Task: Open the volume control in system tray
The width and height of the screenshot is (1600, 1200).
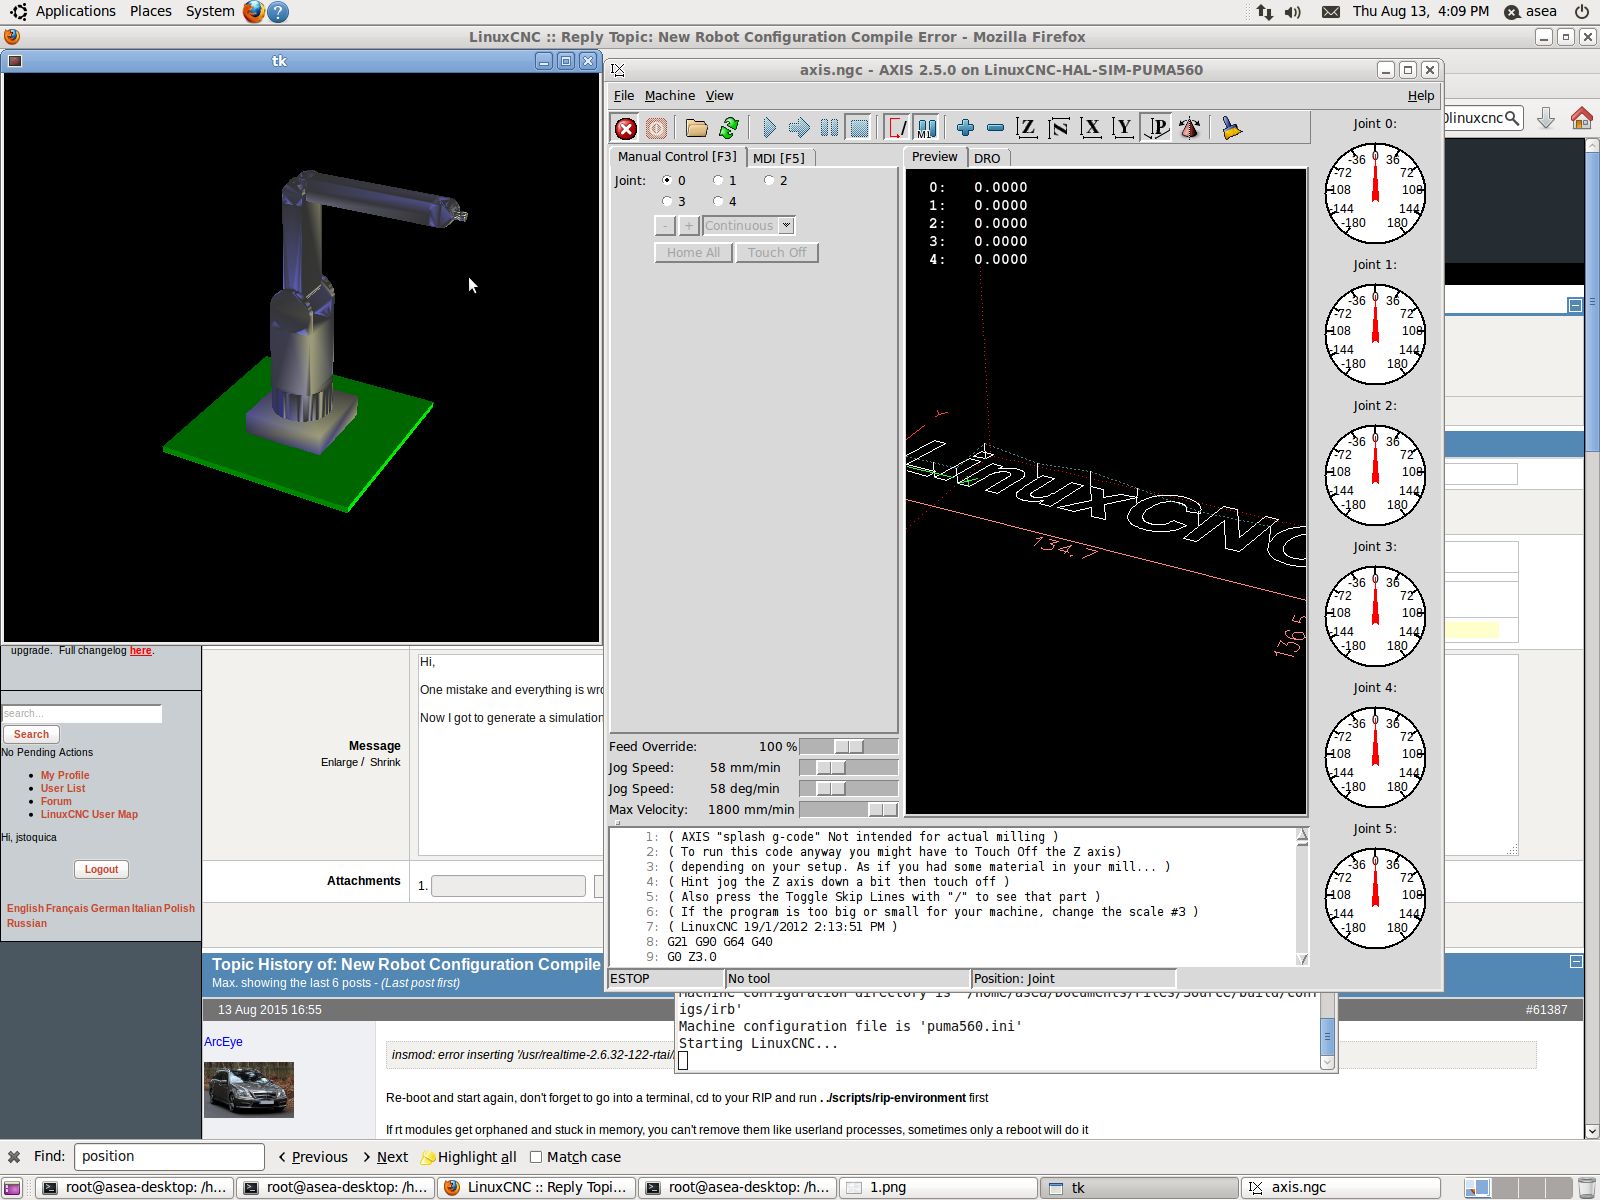Action: click(x=1293, y=12)
